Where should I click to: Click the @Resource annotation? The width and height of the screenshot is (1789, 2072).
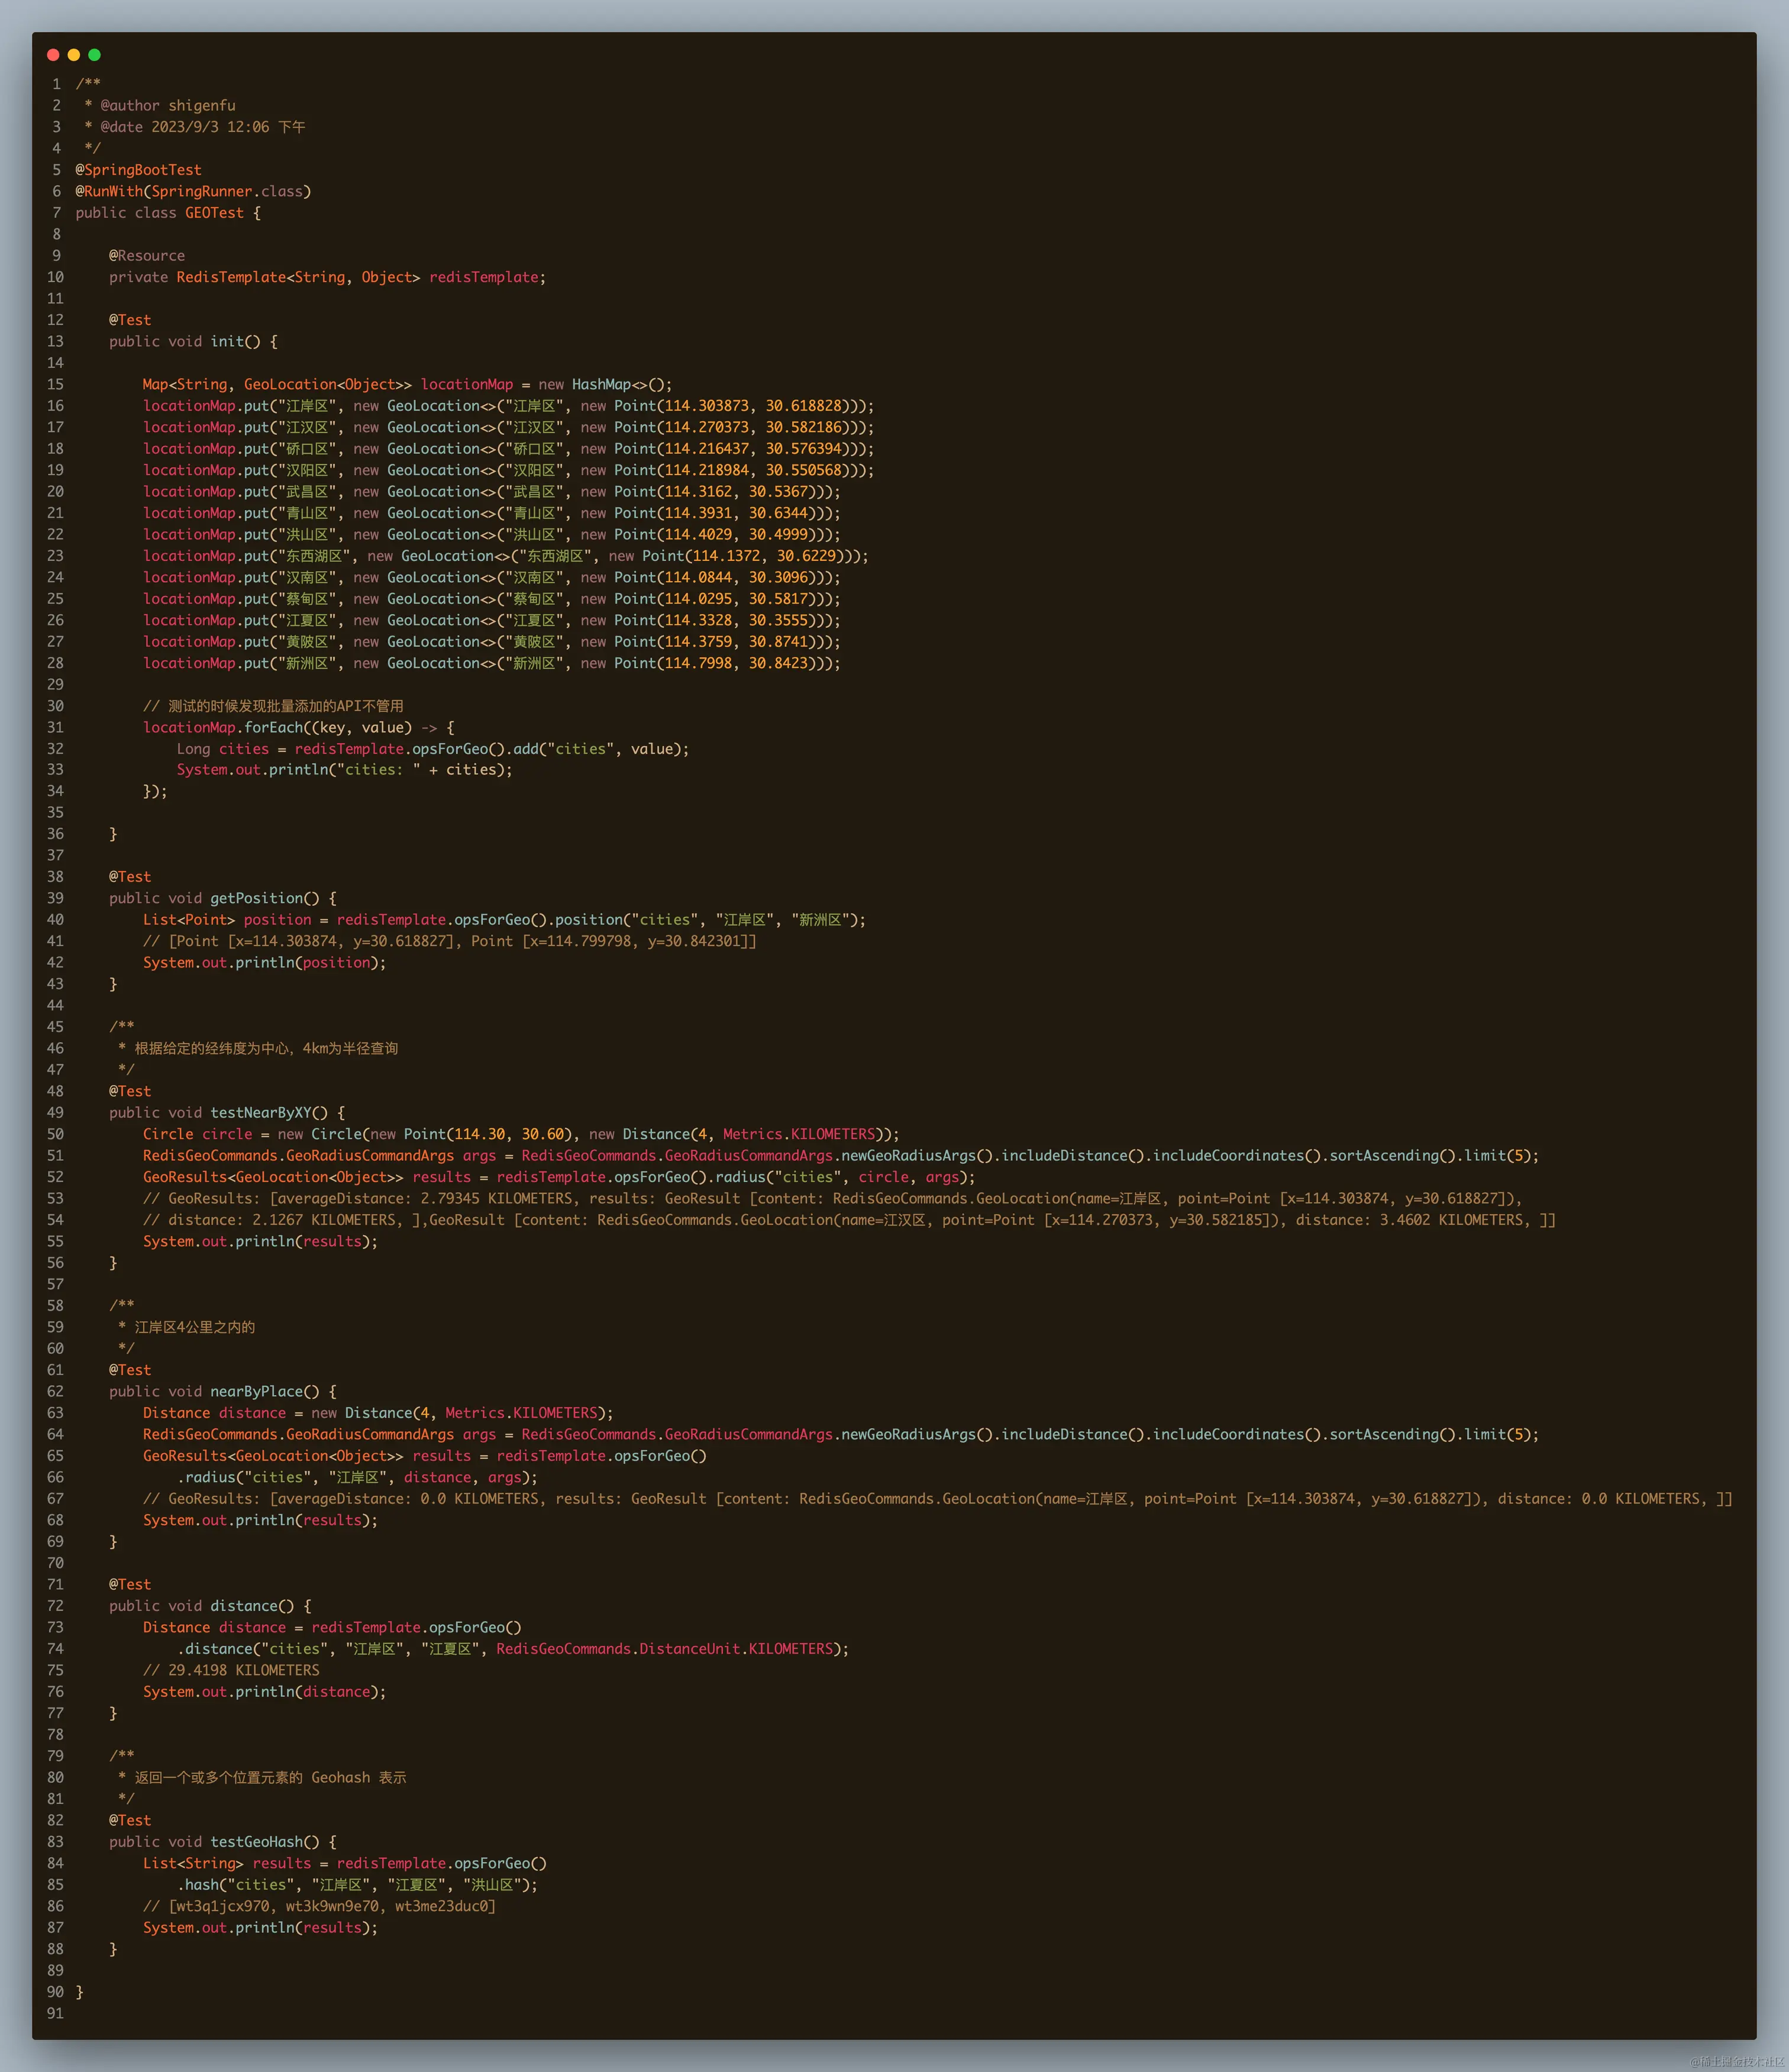pos(147,256)
